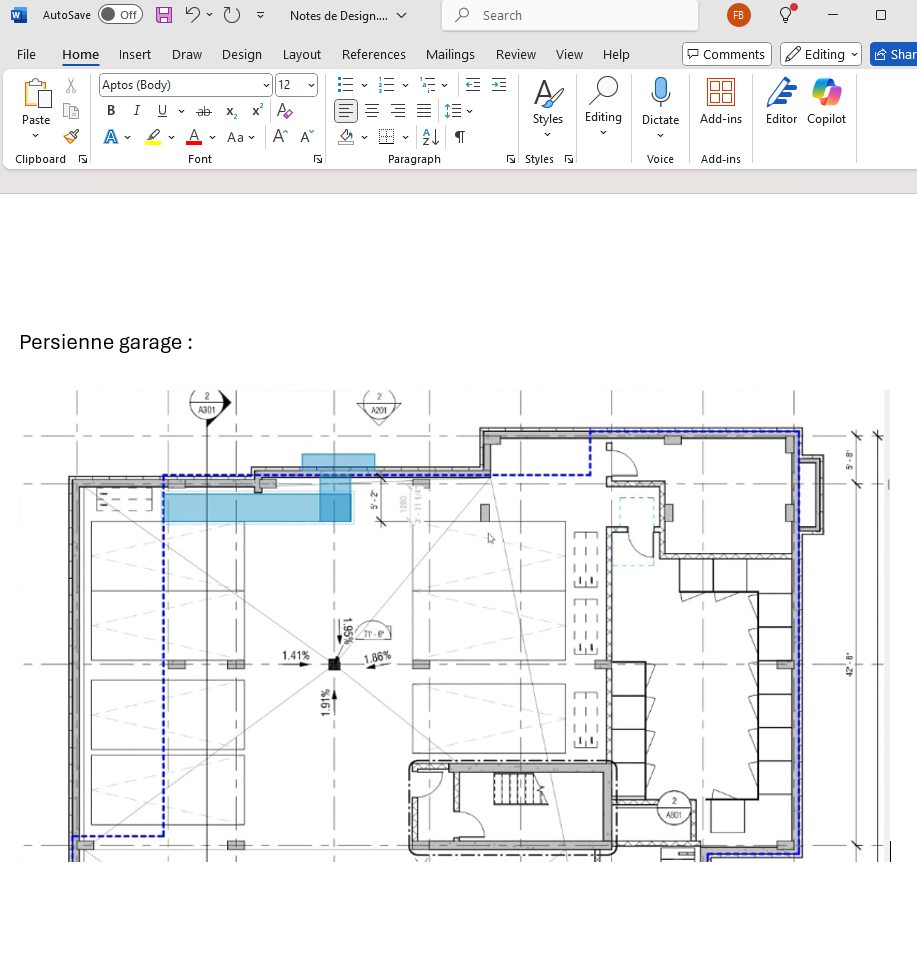
Task: Click the Save icon in title bar
Action: (164, 15)
